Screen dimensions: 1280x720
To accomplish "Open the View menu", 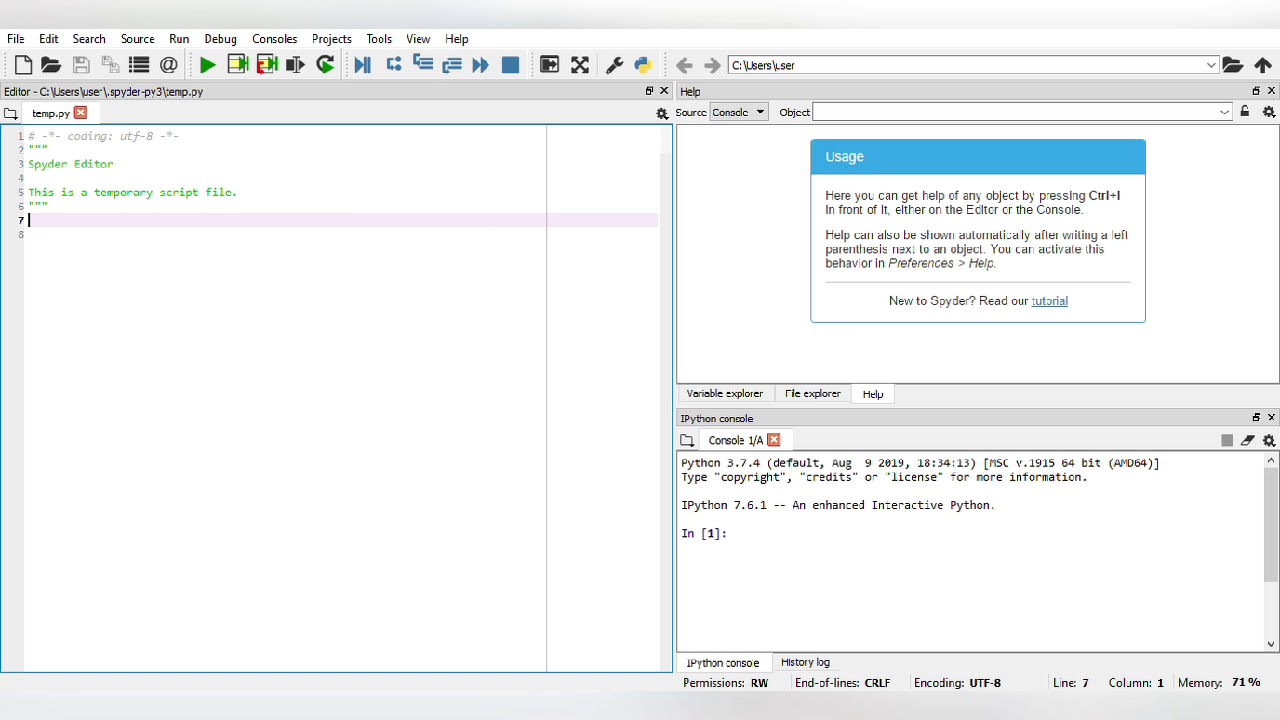I will click(x=419, y=39).
